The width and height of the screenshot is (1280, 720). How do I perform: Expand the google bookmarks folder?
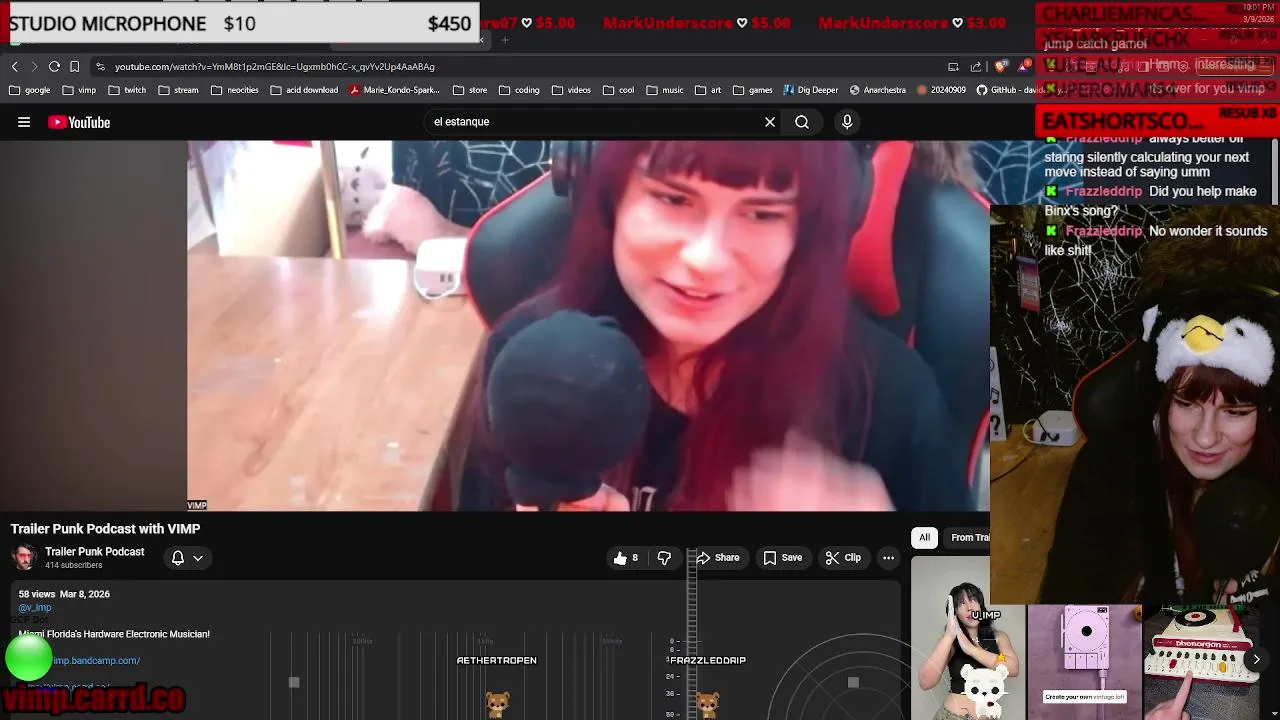click(x=29, y=90)
